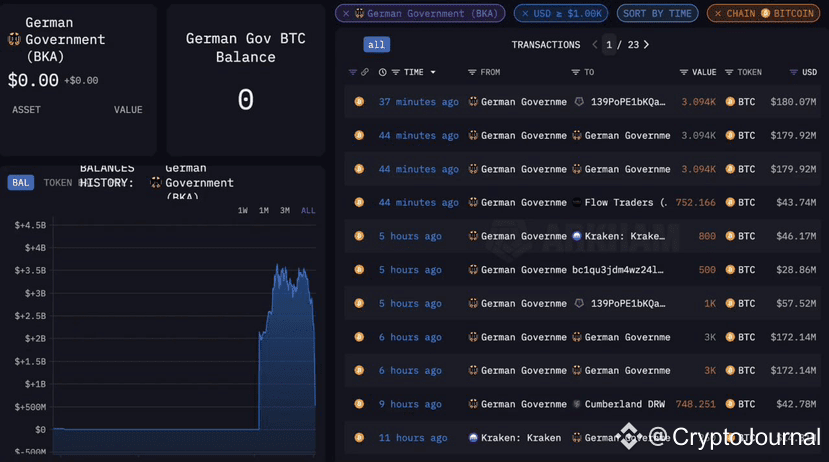Open the bc1qu3jdm4wz24l address link
Viewport: 829px width, 462px height.
(618, 270)
